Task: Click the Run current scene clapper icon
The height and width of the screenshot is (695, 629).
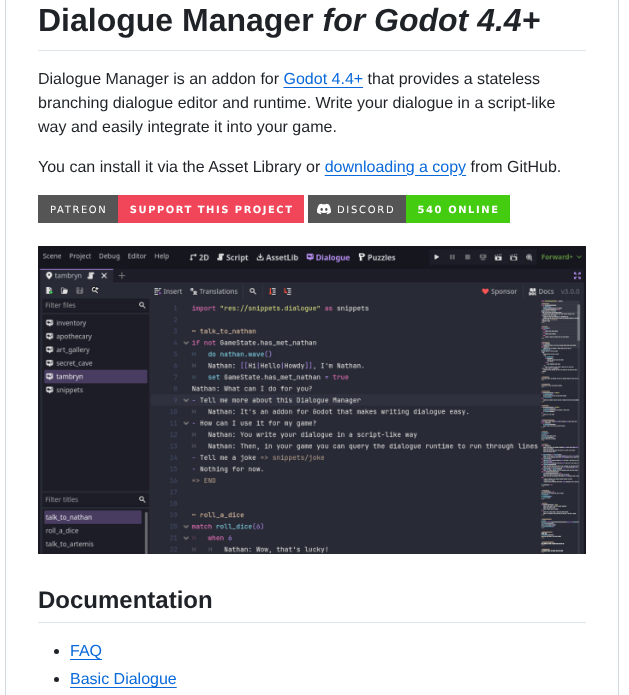Action: (498, 257)
